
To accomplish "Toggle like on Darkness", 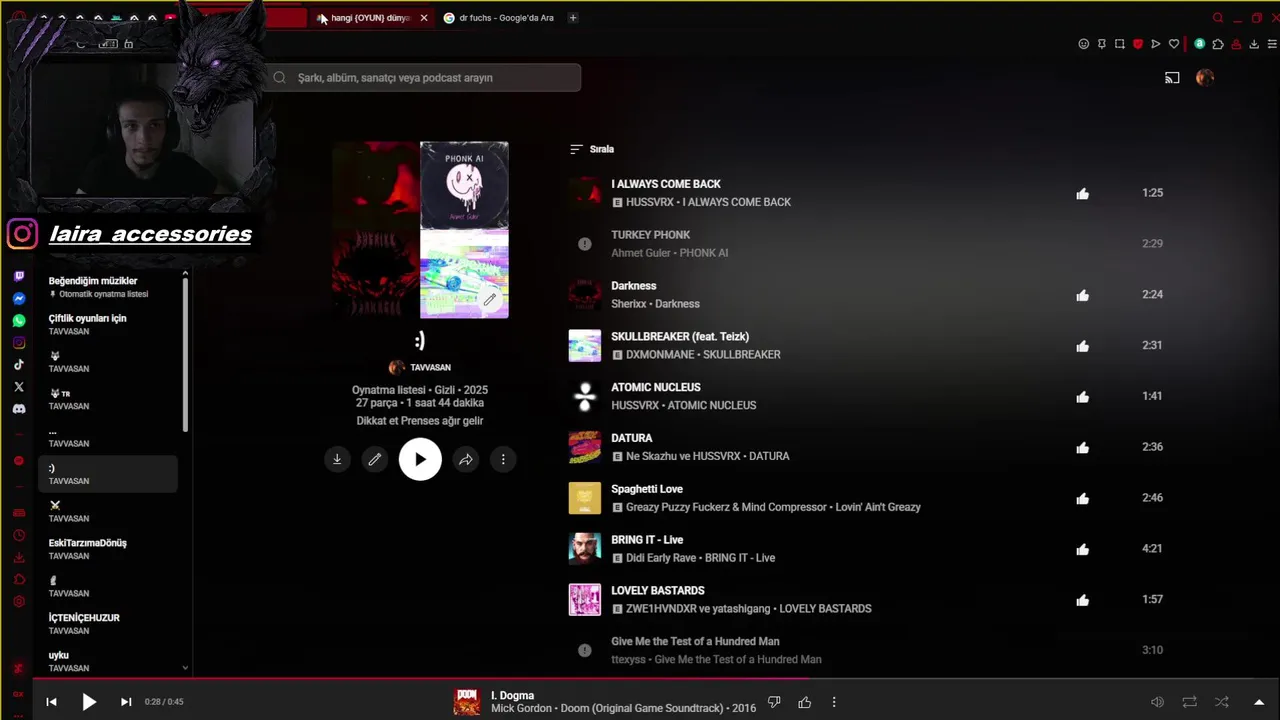I will [x=1082, y=295].
